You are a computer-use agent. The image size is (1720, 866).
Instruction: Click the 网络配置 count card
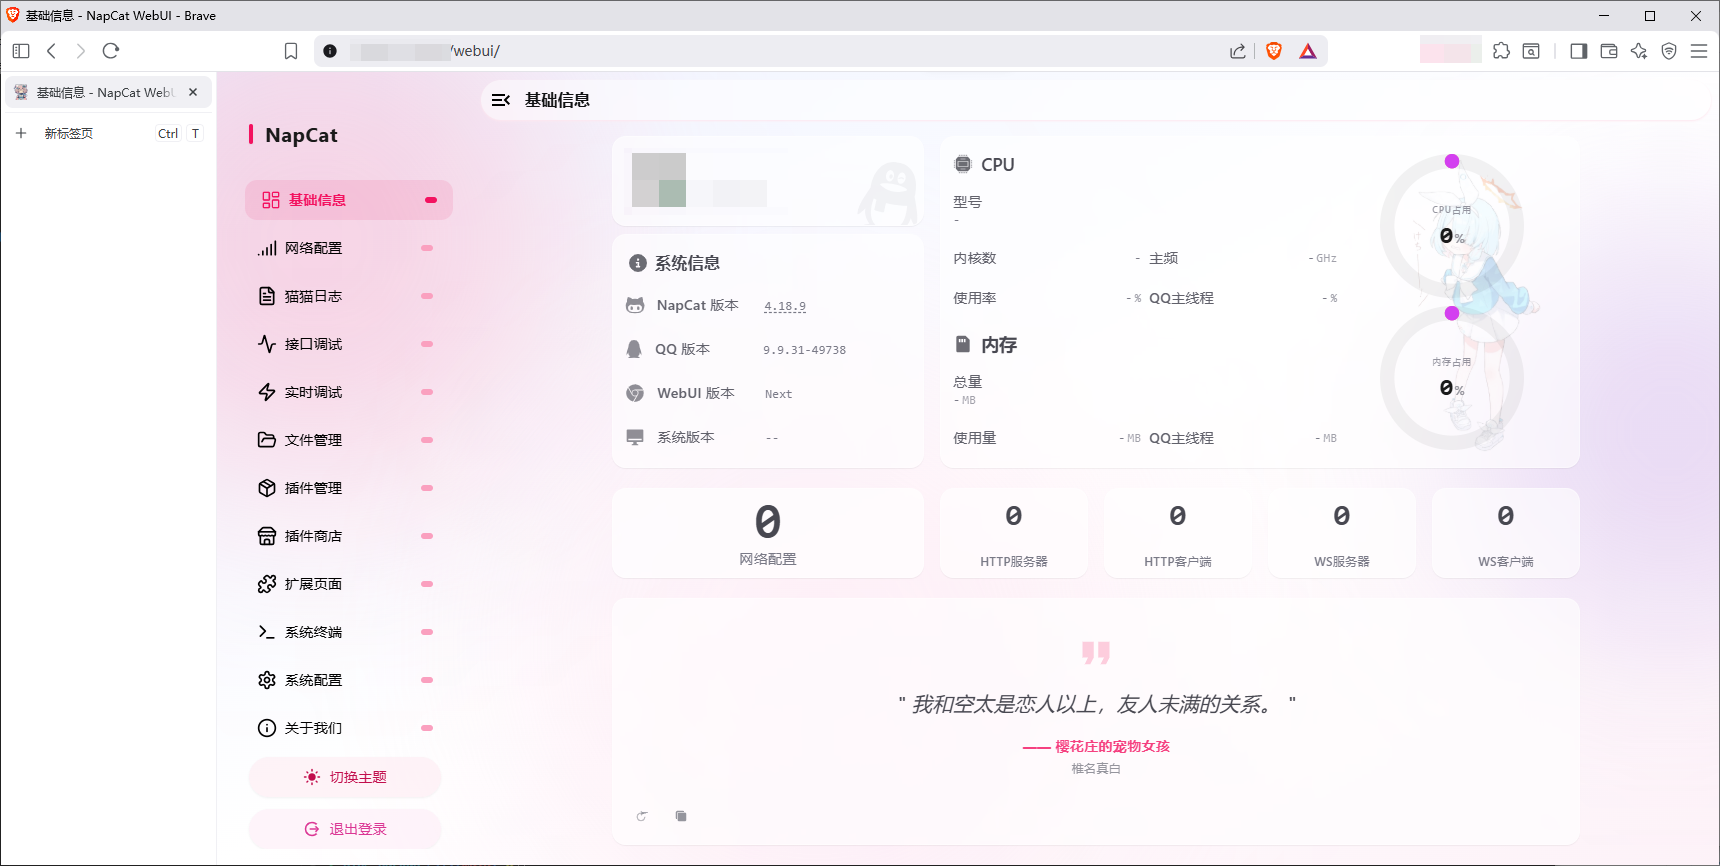coord(767,533)
